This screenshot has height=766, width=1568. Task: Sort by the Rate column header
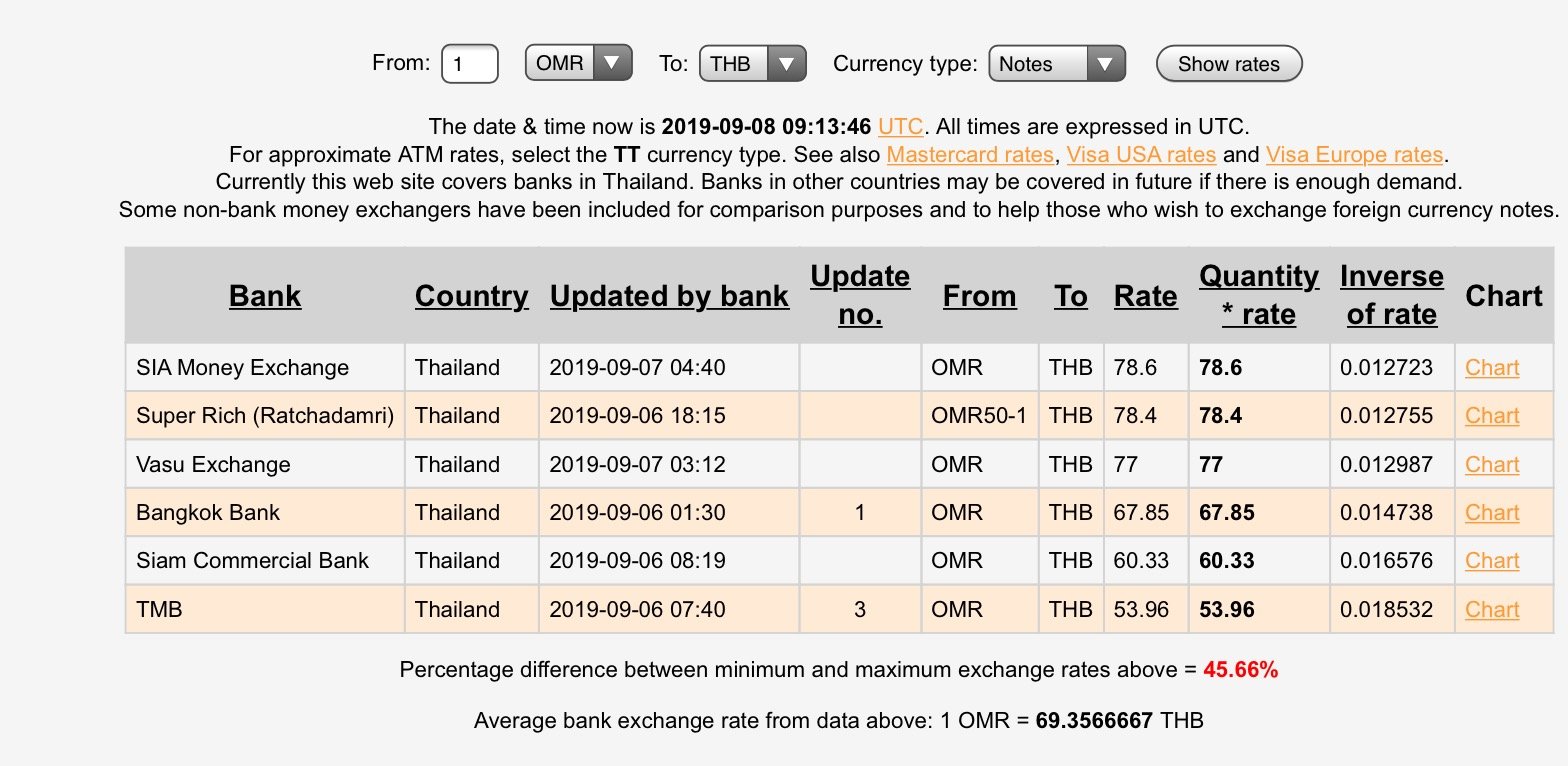[x=1145, y=296]
